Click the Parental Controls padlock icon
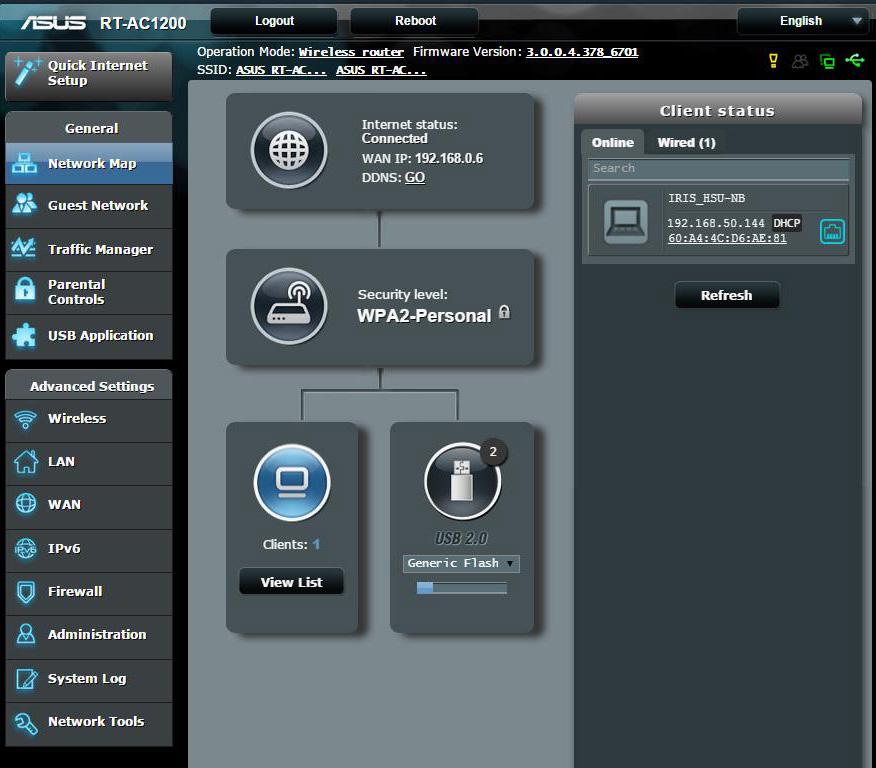 click(x=25, y=289)
